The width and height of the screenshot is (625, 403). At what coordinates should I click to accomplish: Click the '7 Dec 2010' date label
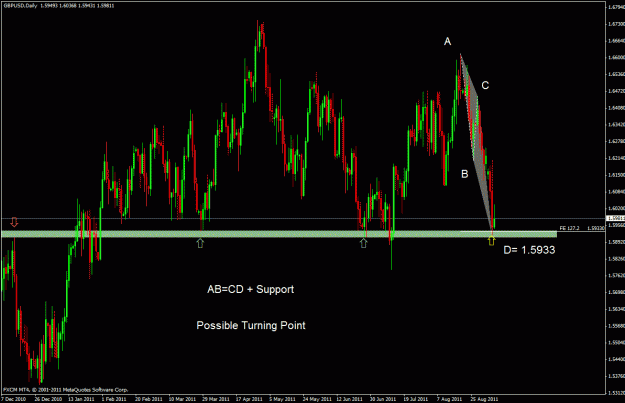14,399
